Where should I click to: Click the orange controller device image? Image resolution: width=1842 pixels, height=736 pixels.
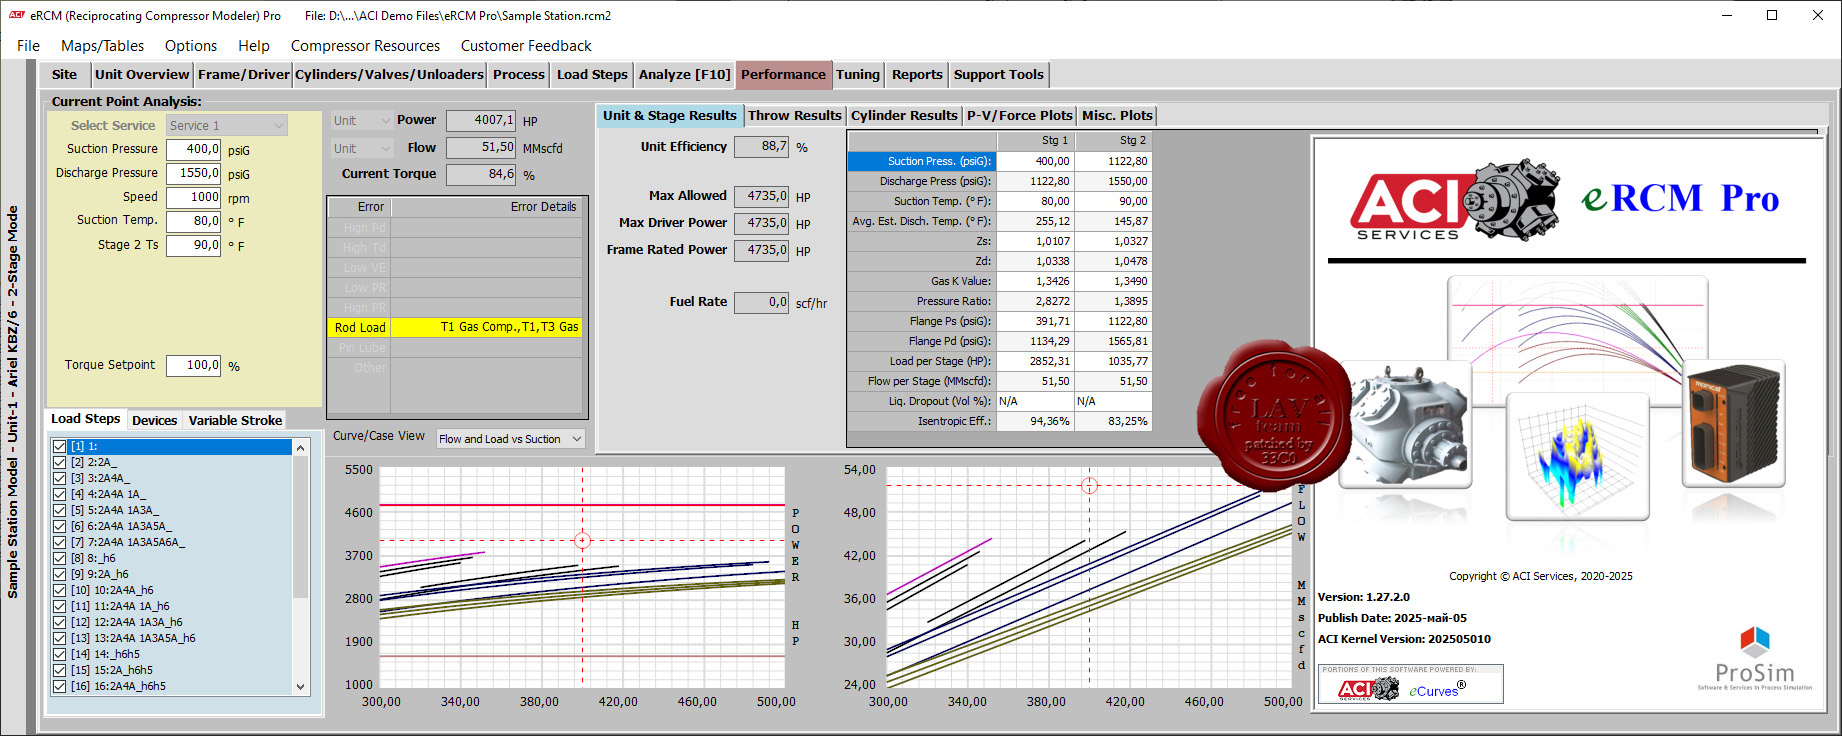pyautogui.click(x=1733, y=423)
